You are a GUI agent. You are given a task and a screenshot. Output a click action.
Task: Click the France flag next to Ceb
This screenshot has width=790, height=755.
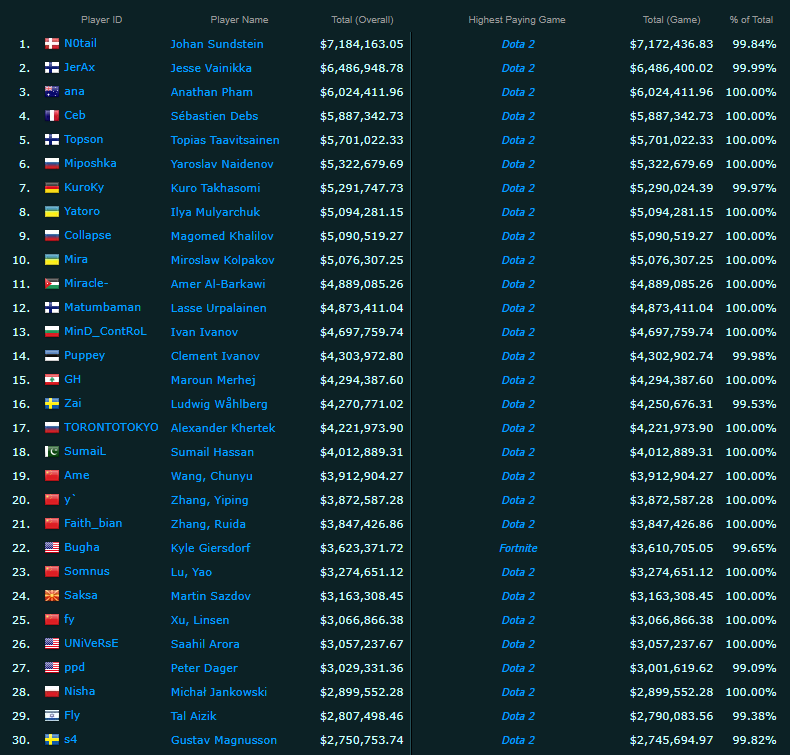(x=52, y=116)
